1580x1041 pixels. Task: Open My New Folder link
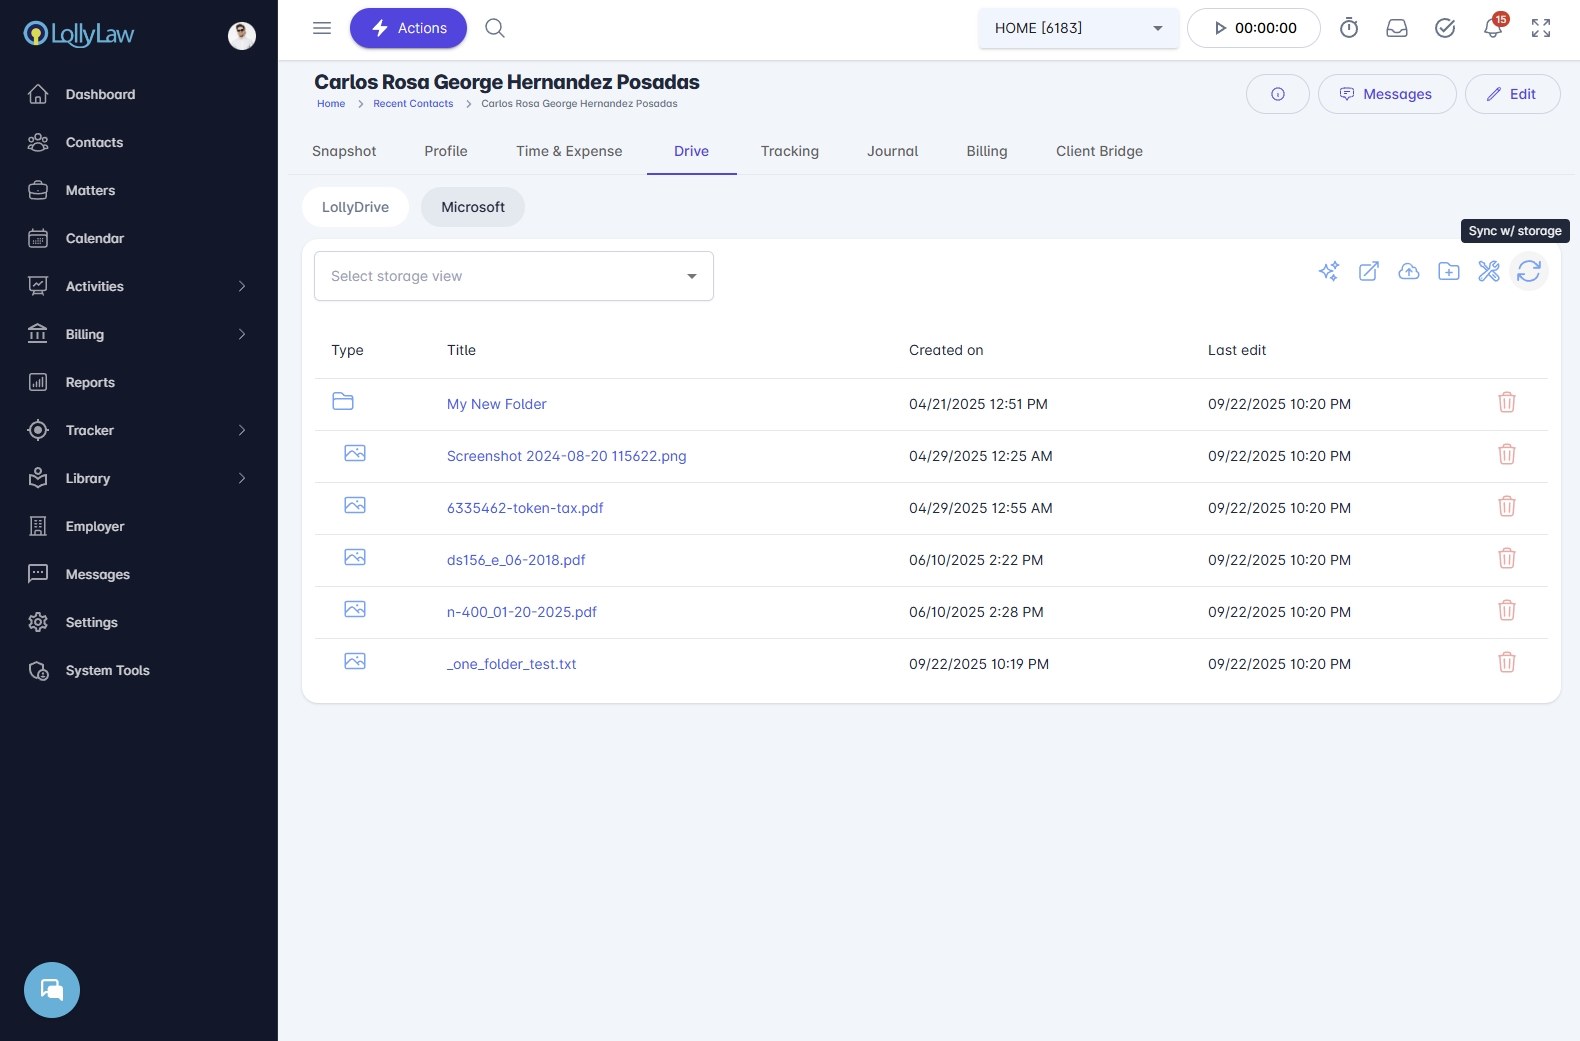[x=497, y=404]
